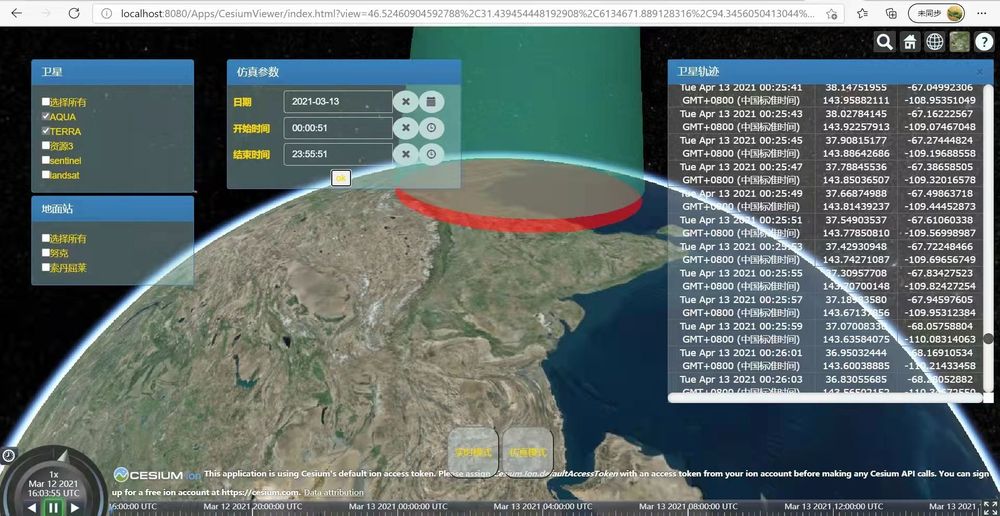
Task: Clear the 日期 date field
Action: point(406,101)
